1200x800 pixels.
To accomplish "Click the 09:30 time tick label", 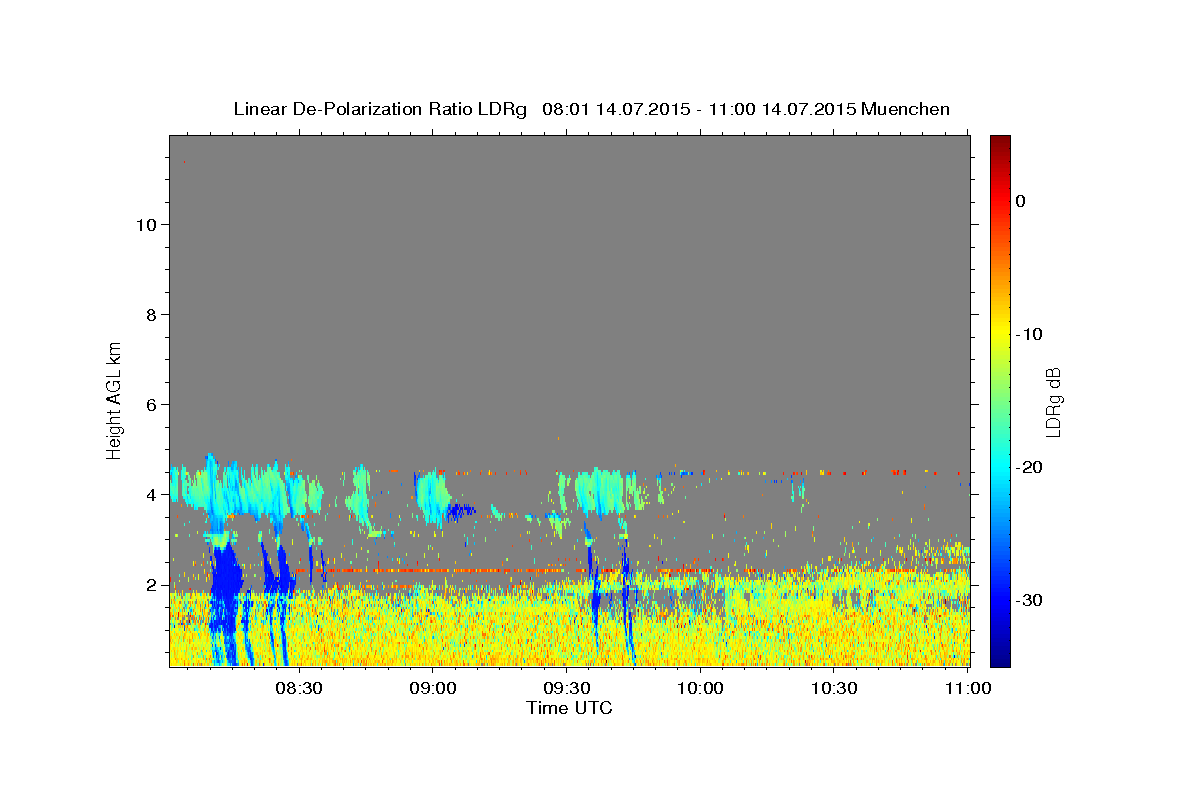I will [566, 688].
